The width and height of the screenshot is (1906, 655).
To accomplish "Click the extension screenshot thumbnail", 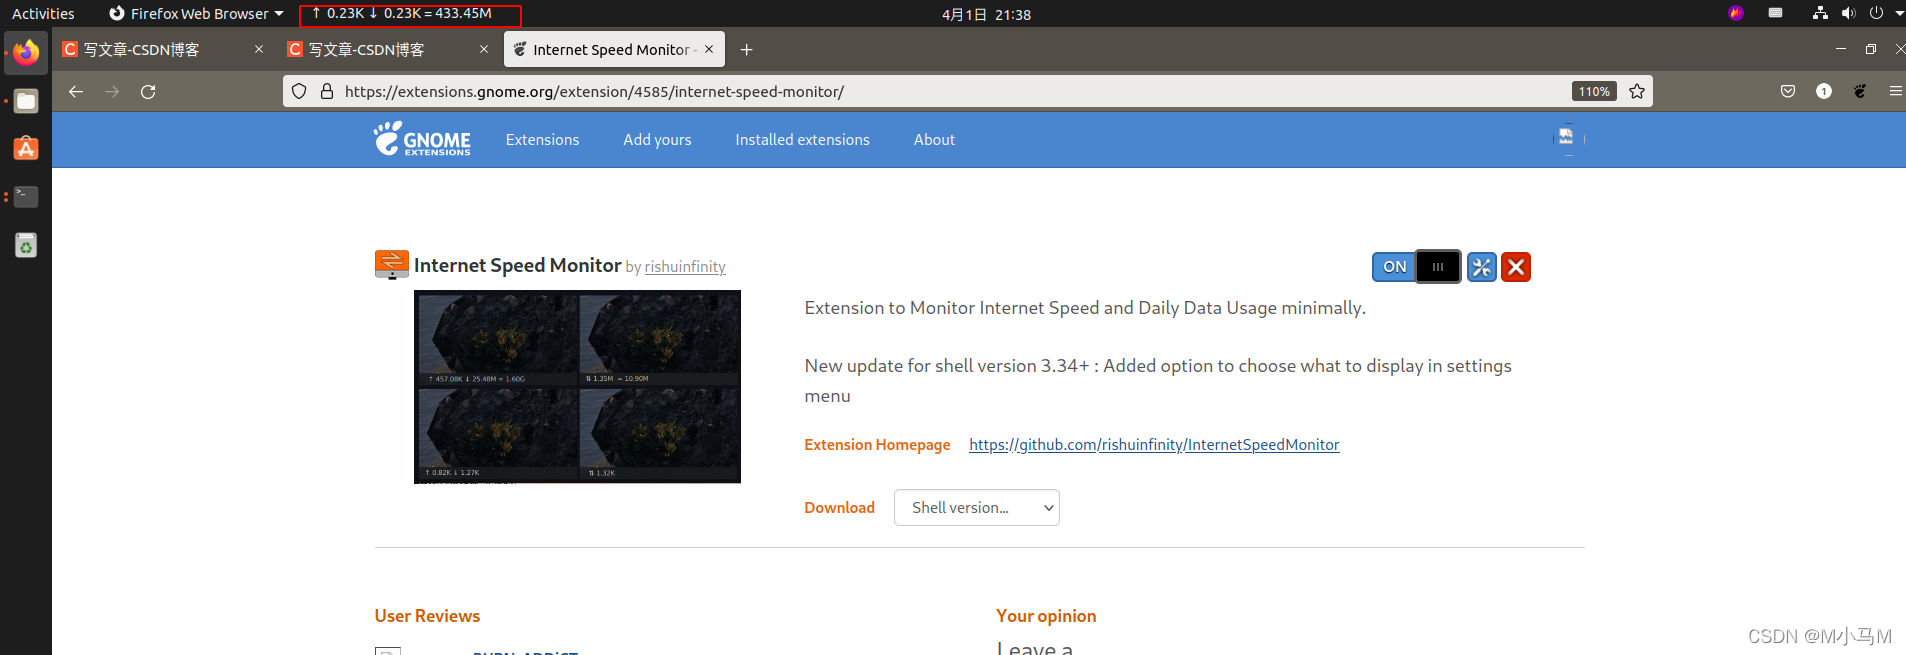I will (x=577, y=387).
